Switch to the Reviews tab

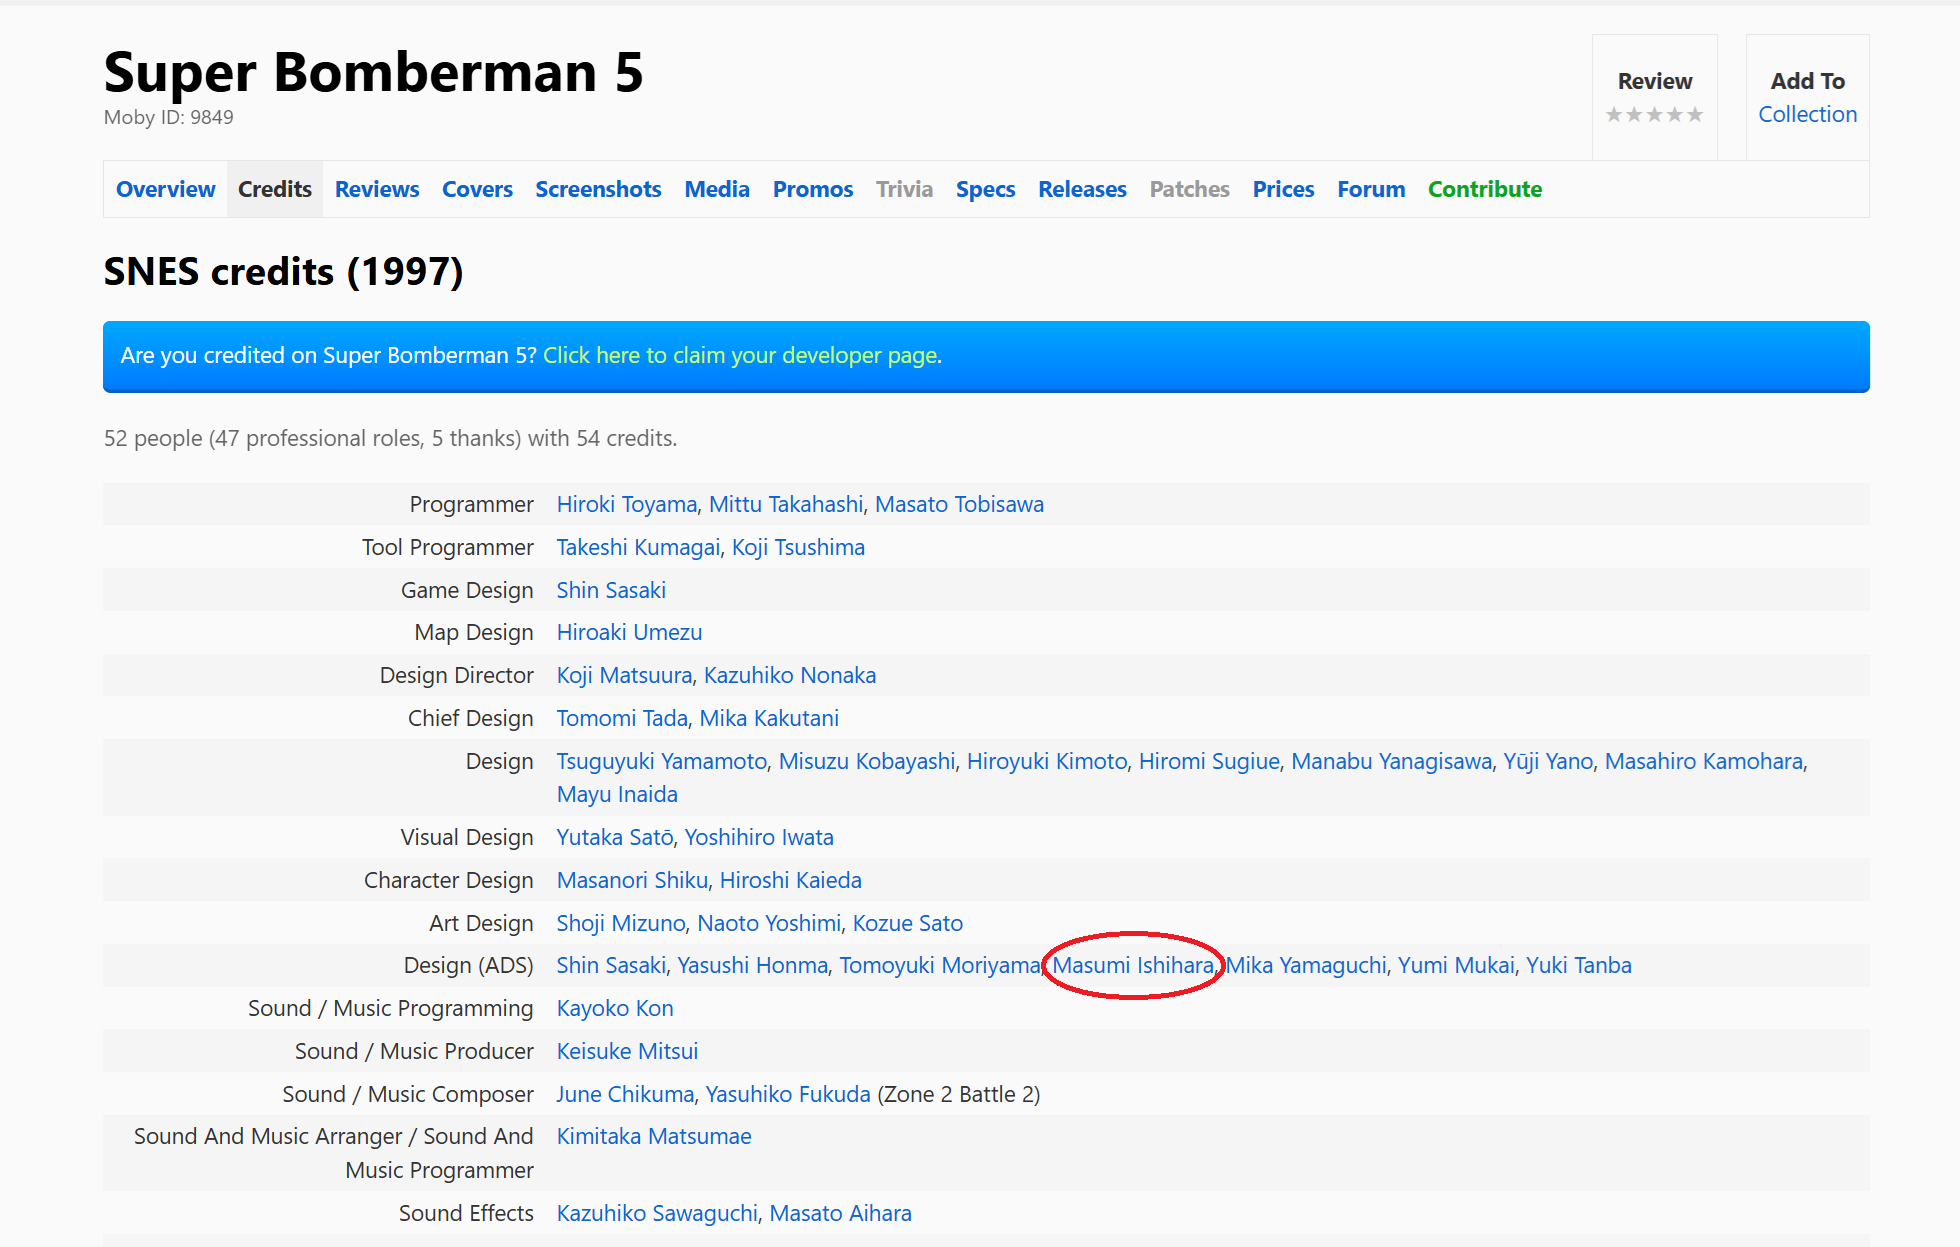coord(377,189)
